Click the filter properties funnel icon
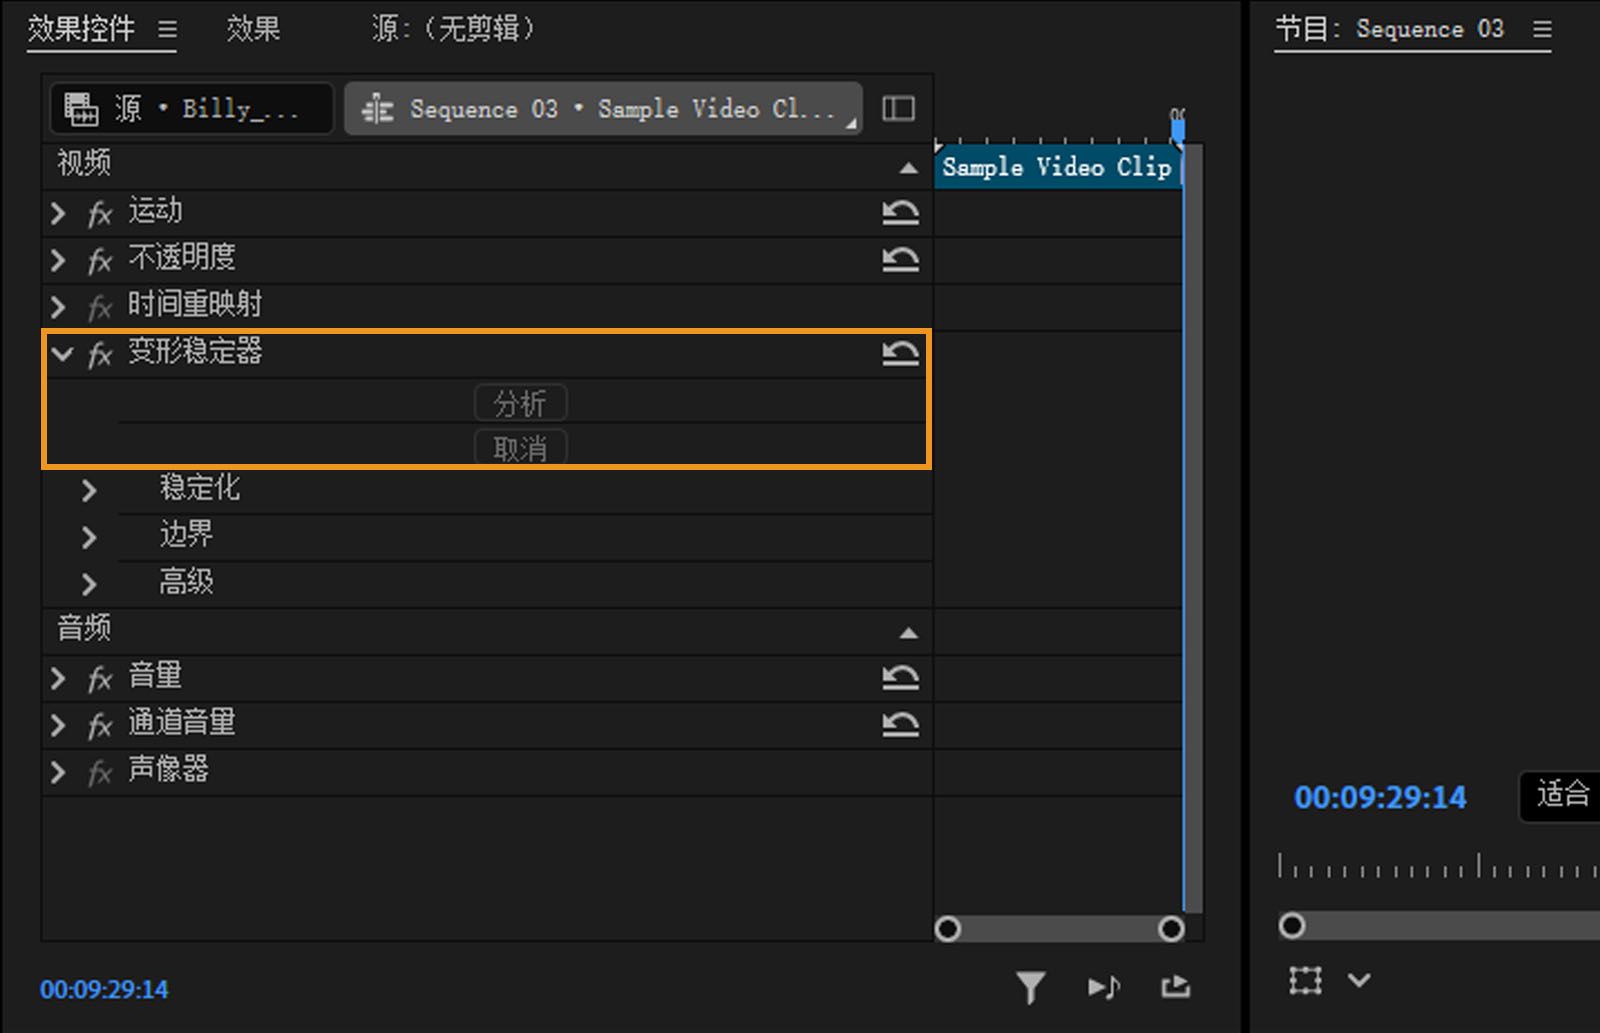Image resolution: width=1600 pixels, height=1033 pixels. pos(1030,988)
